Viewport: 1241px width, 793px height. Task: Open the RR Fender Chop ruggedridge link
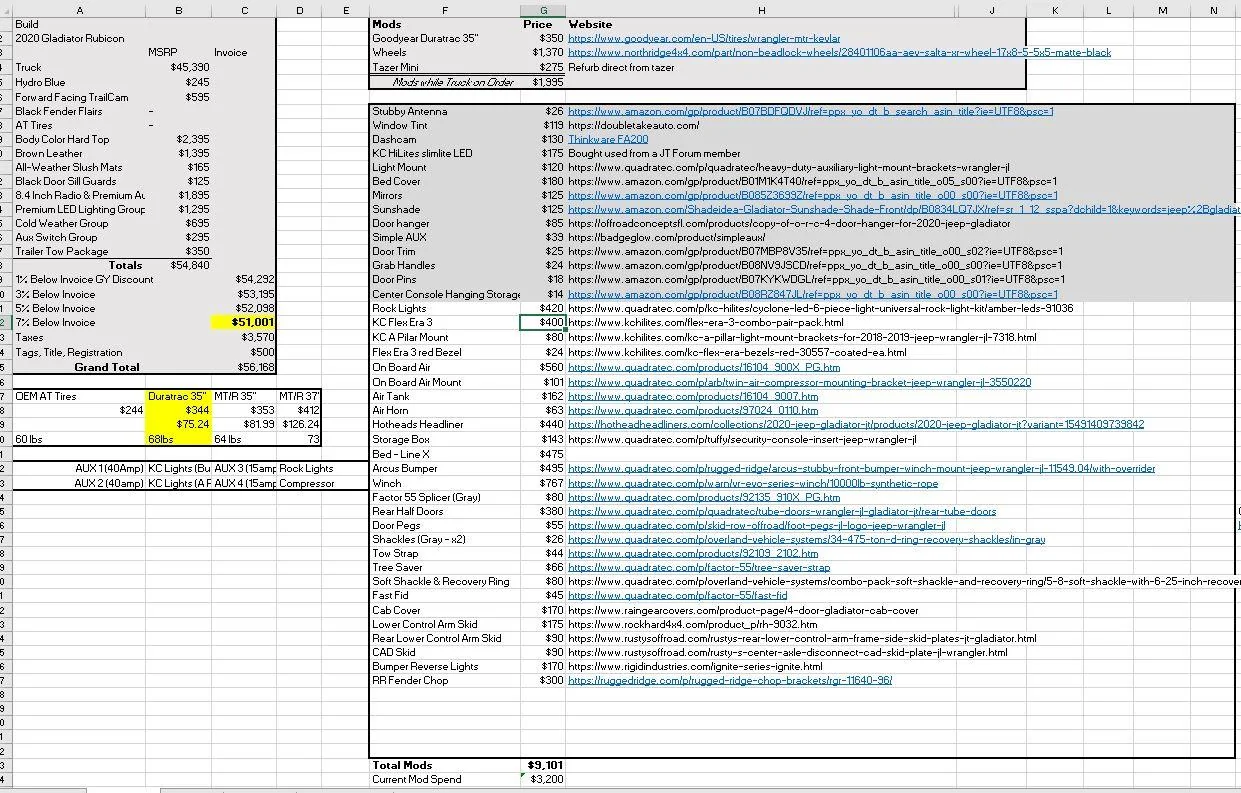(729, 680)
